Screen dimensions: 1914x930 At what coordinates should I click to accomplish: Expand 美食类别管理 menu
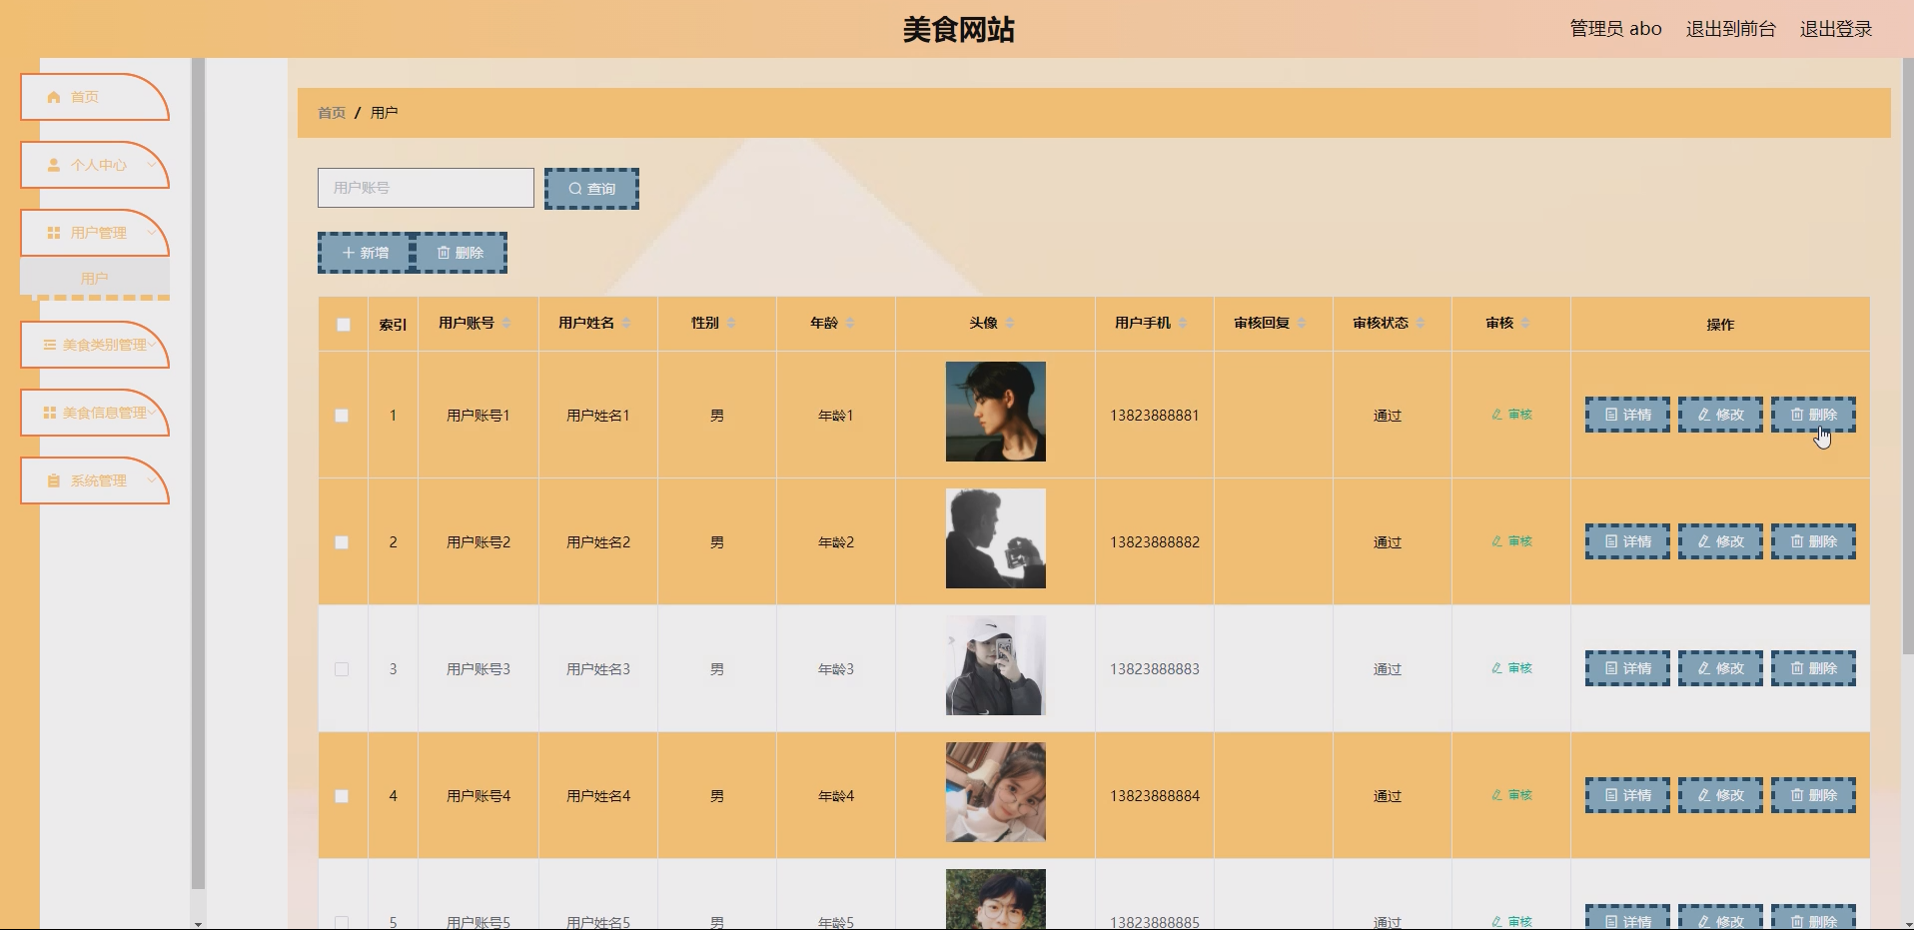[x=94, y=345]
